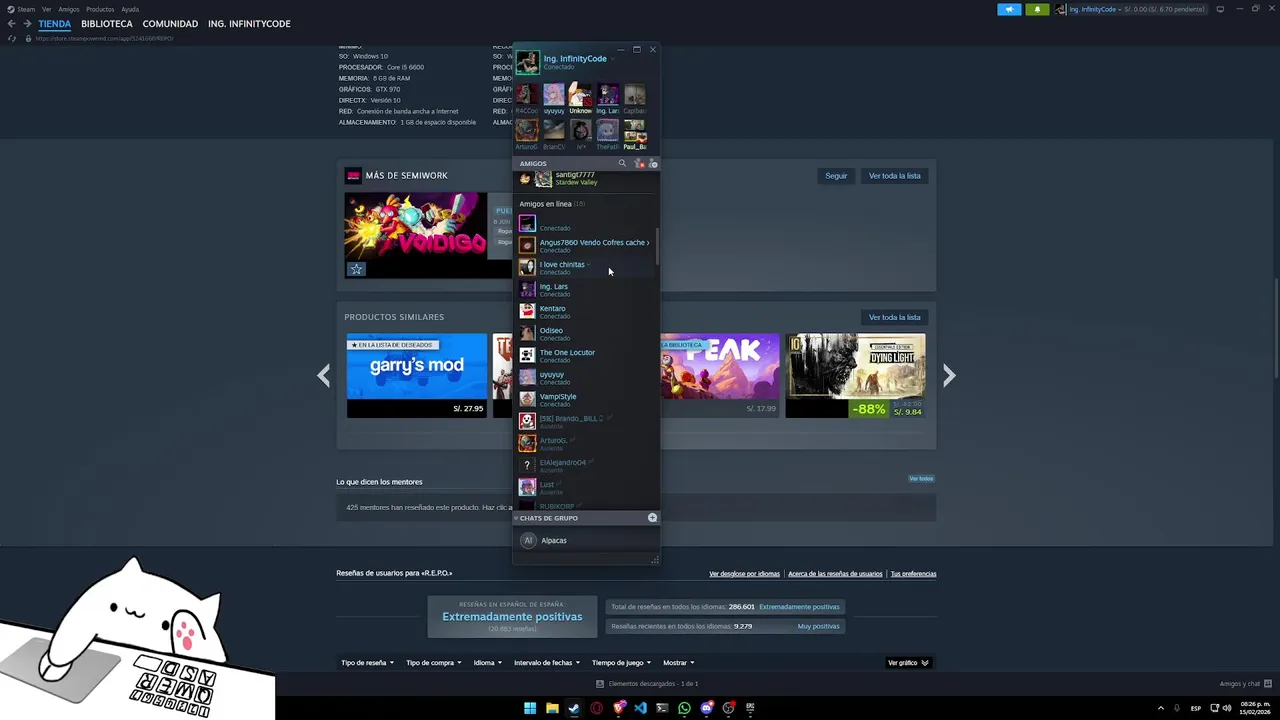
Task: Open the green notifications bell
Action: (1037, 9)
